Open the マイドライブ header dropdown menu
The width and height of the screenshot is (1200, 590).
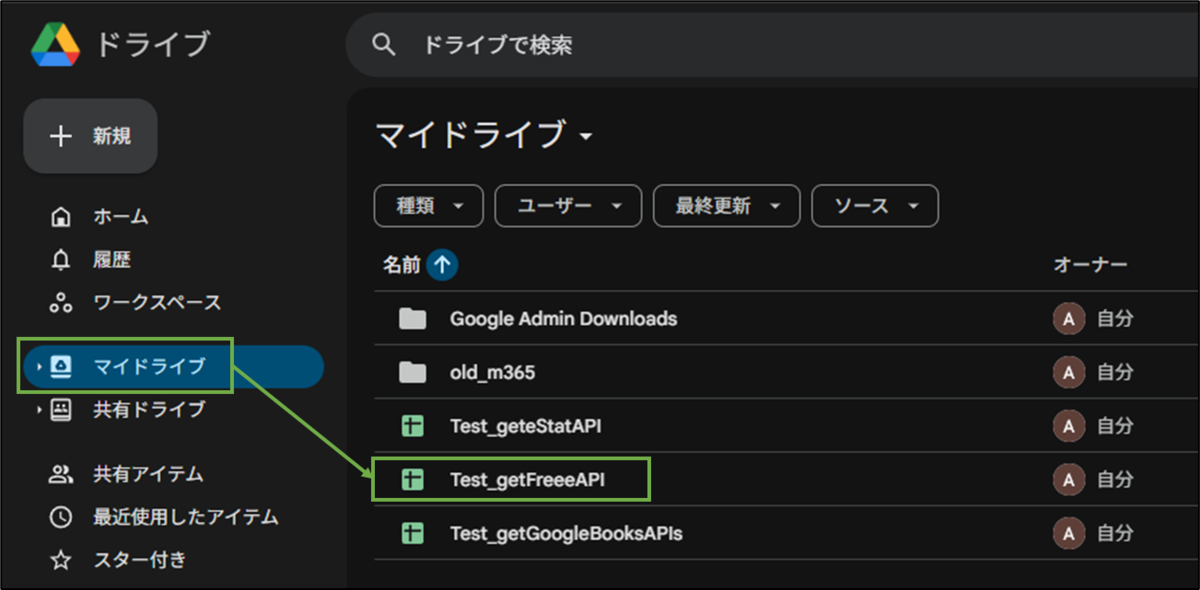588,138
